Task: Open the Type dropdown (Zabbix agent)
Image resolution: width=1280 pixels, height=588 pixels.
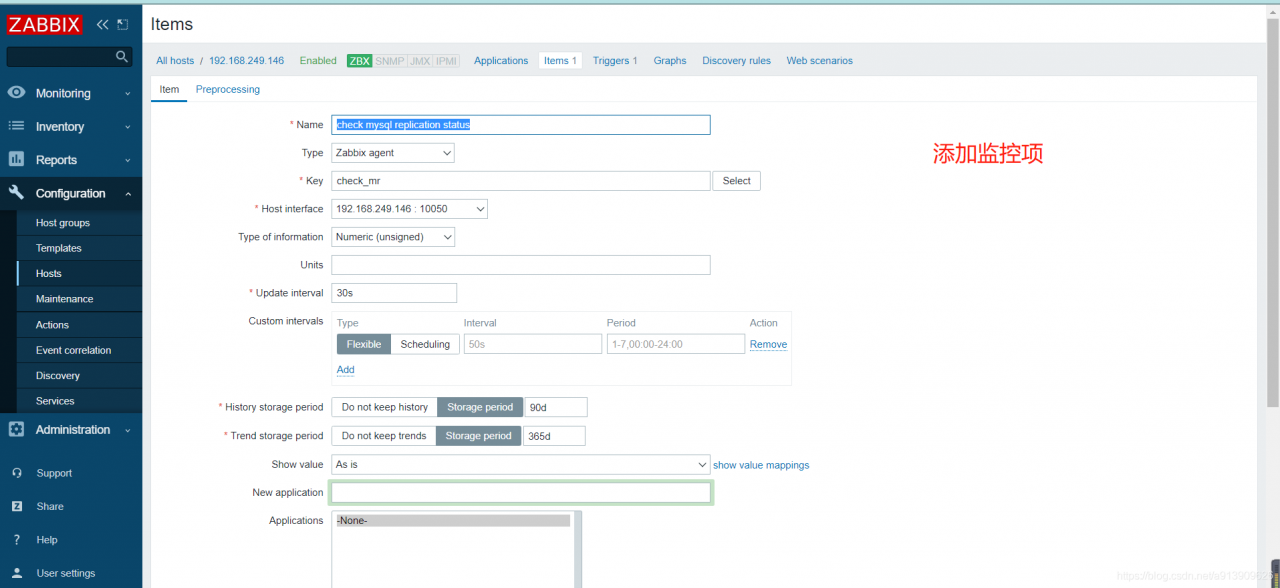Action: pos(393,153)
